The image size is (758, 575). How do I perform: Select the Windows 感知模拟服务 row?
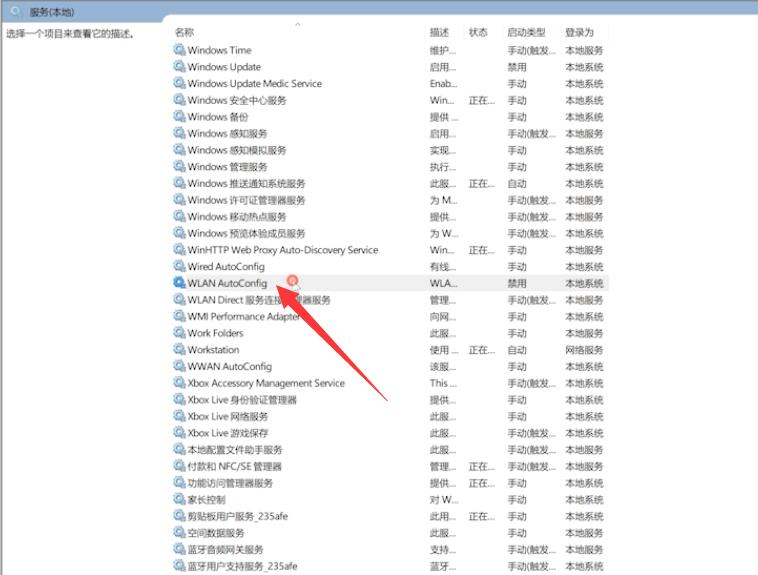pyautogui.click(x=390, y=150)
